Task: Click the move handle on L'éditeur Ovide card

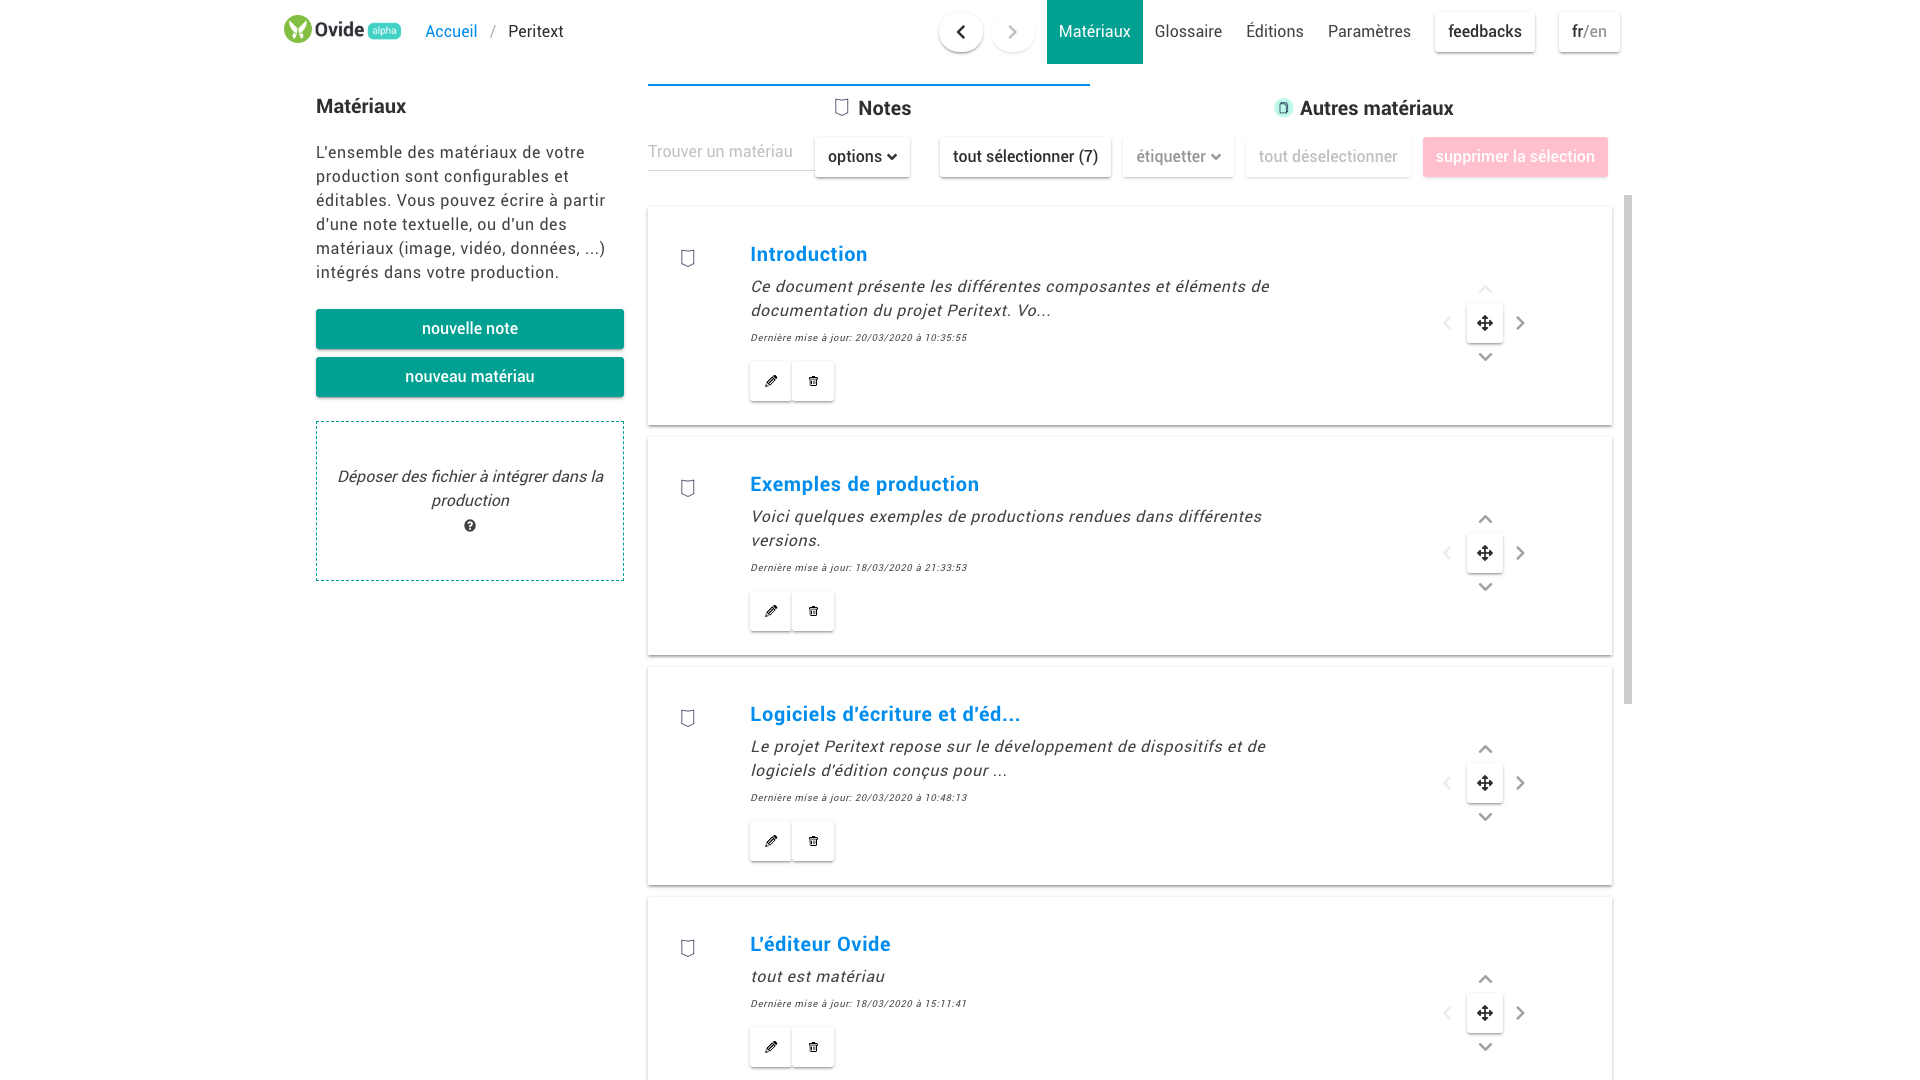Action: click(x=1485, y=1013)
